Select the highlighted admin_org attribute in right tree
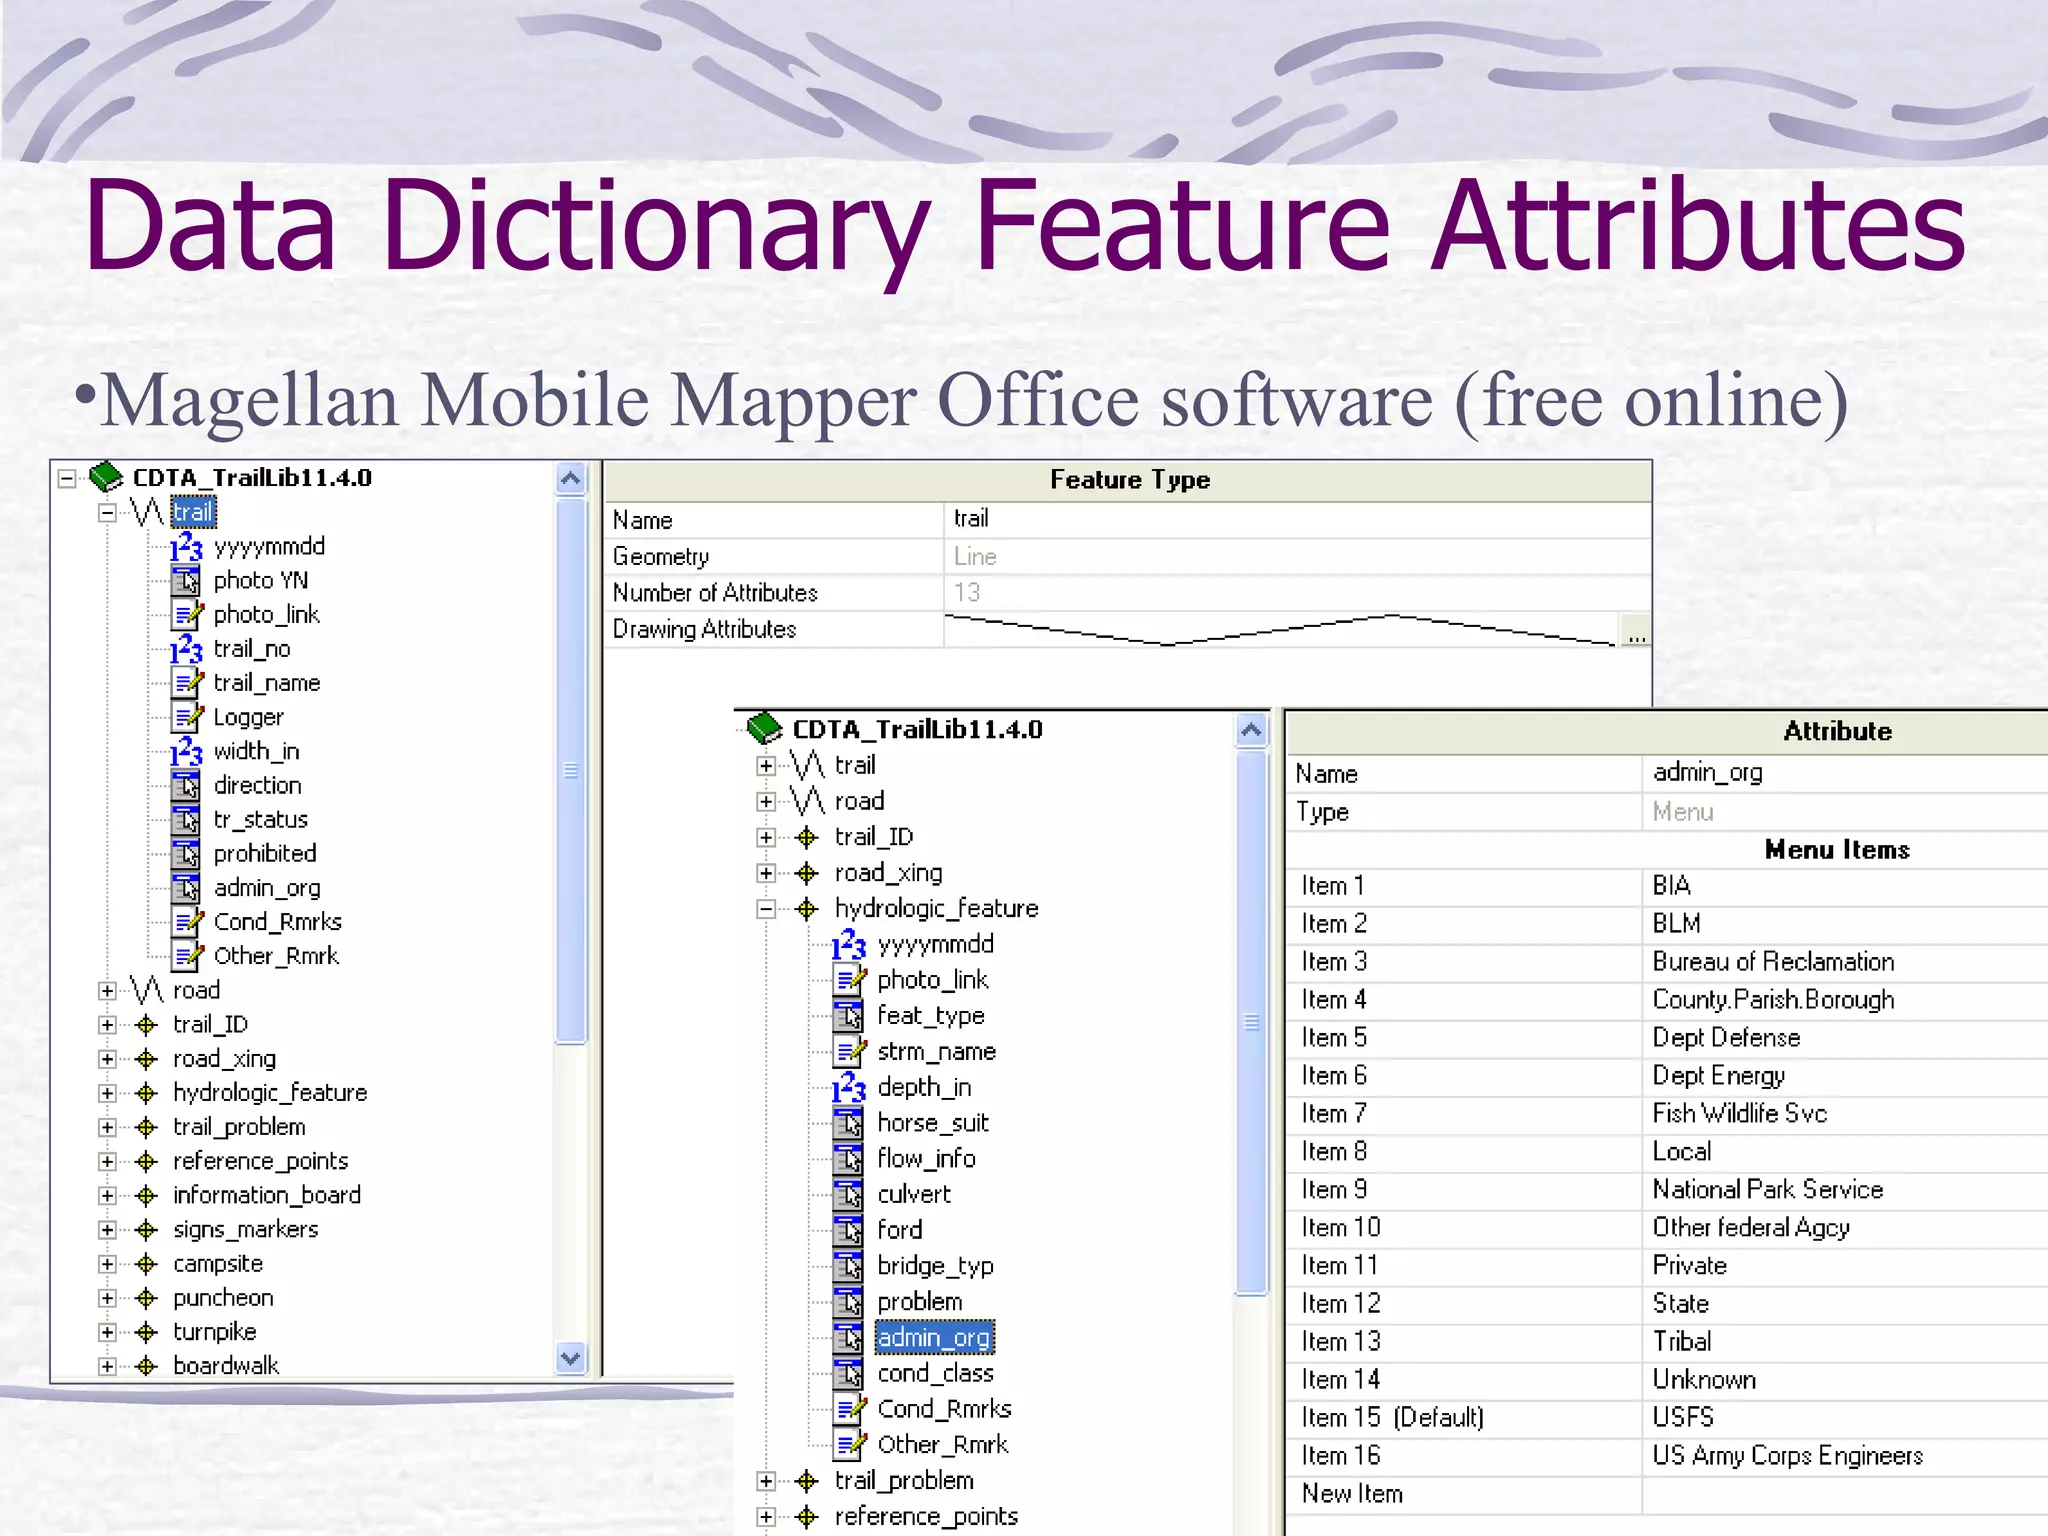The height and width of the screenshot is (1536, 2048). (935, 1338)
